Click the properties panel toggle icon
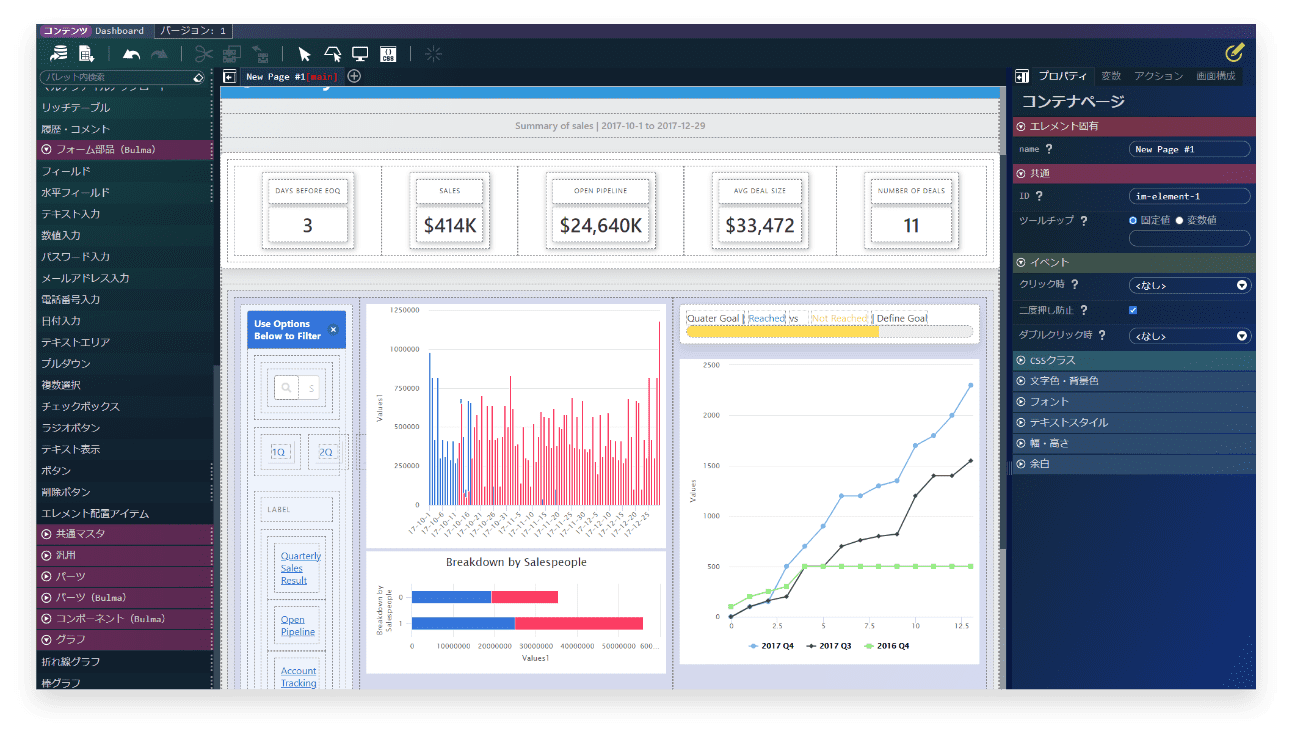This screenshot has height=738, width=1292. pyautogui.click(x=1022, y=76)
